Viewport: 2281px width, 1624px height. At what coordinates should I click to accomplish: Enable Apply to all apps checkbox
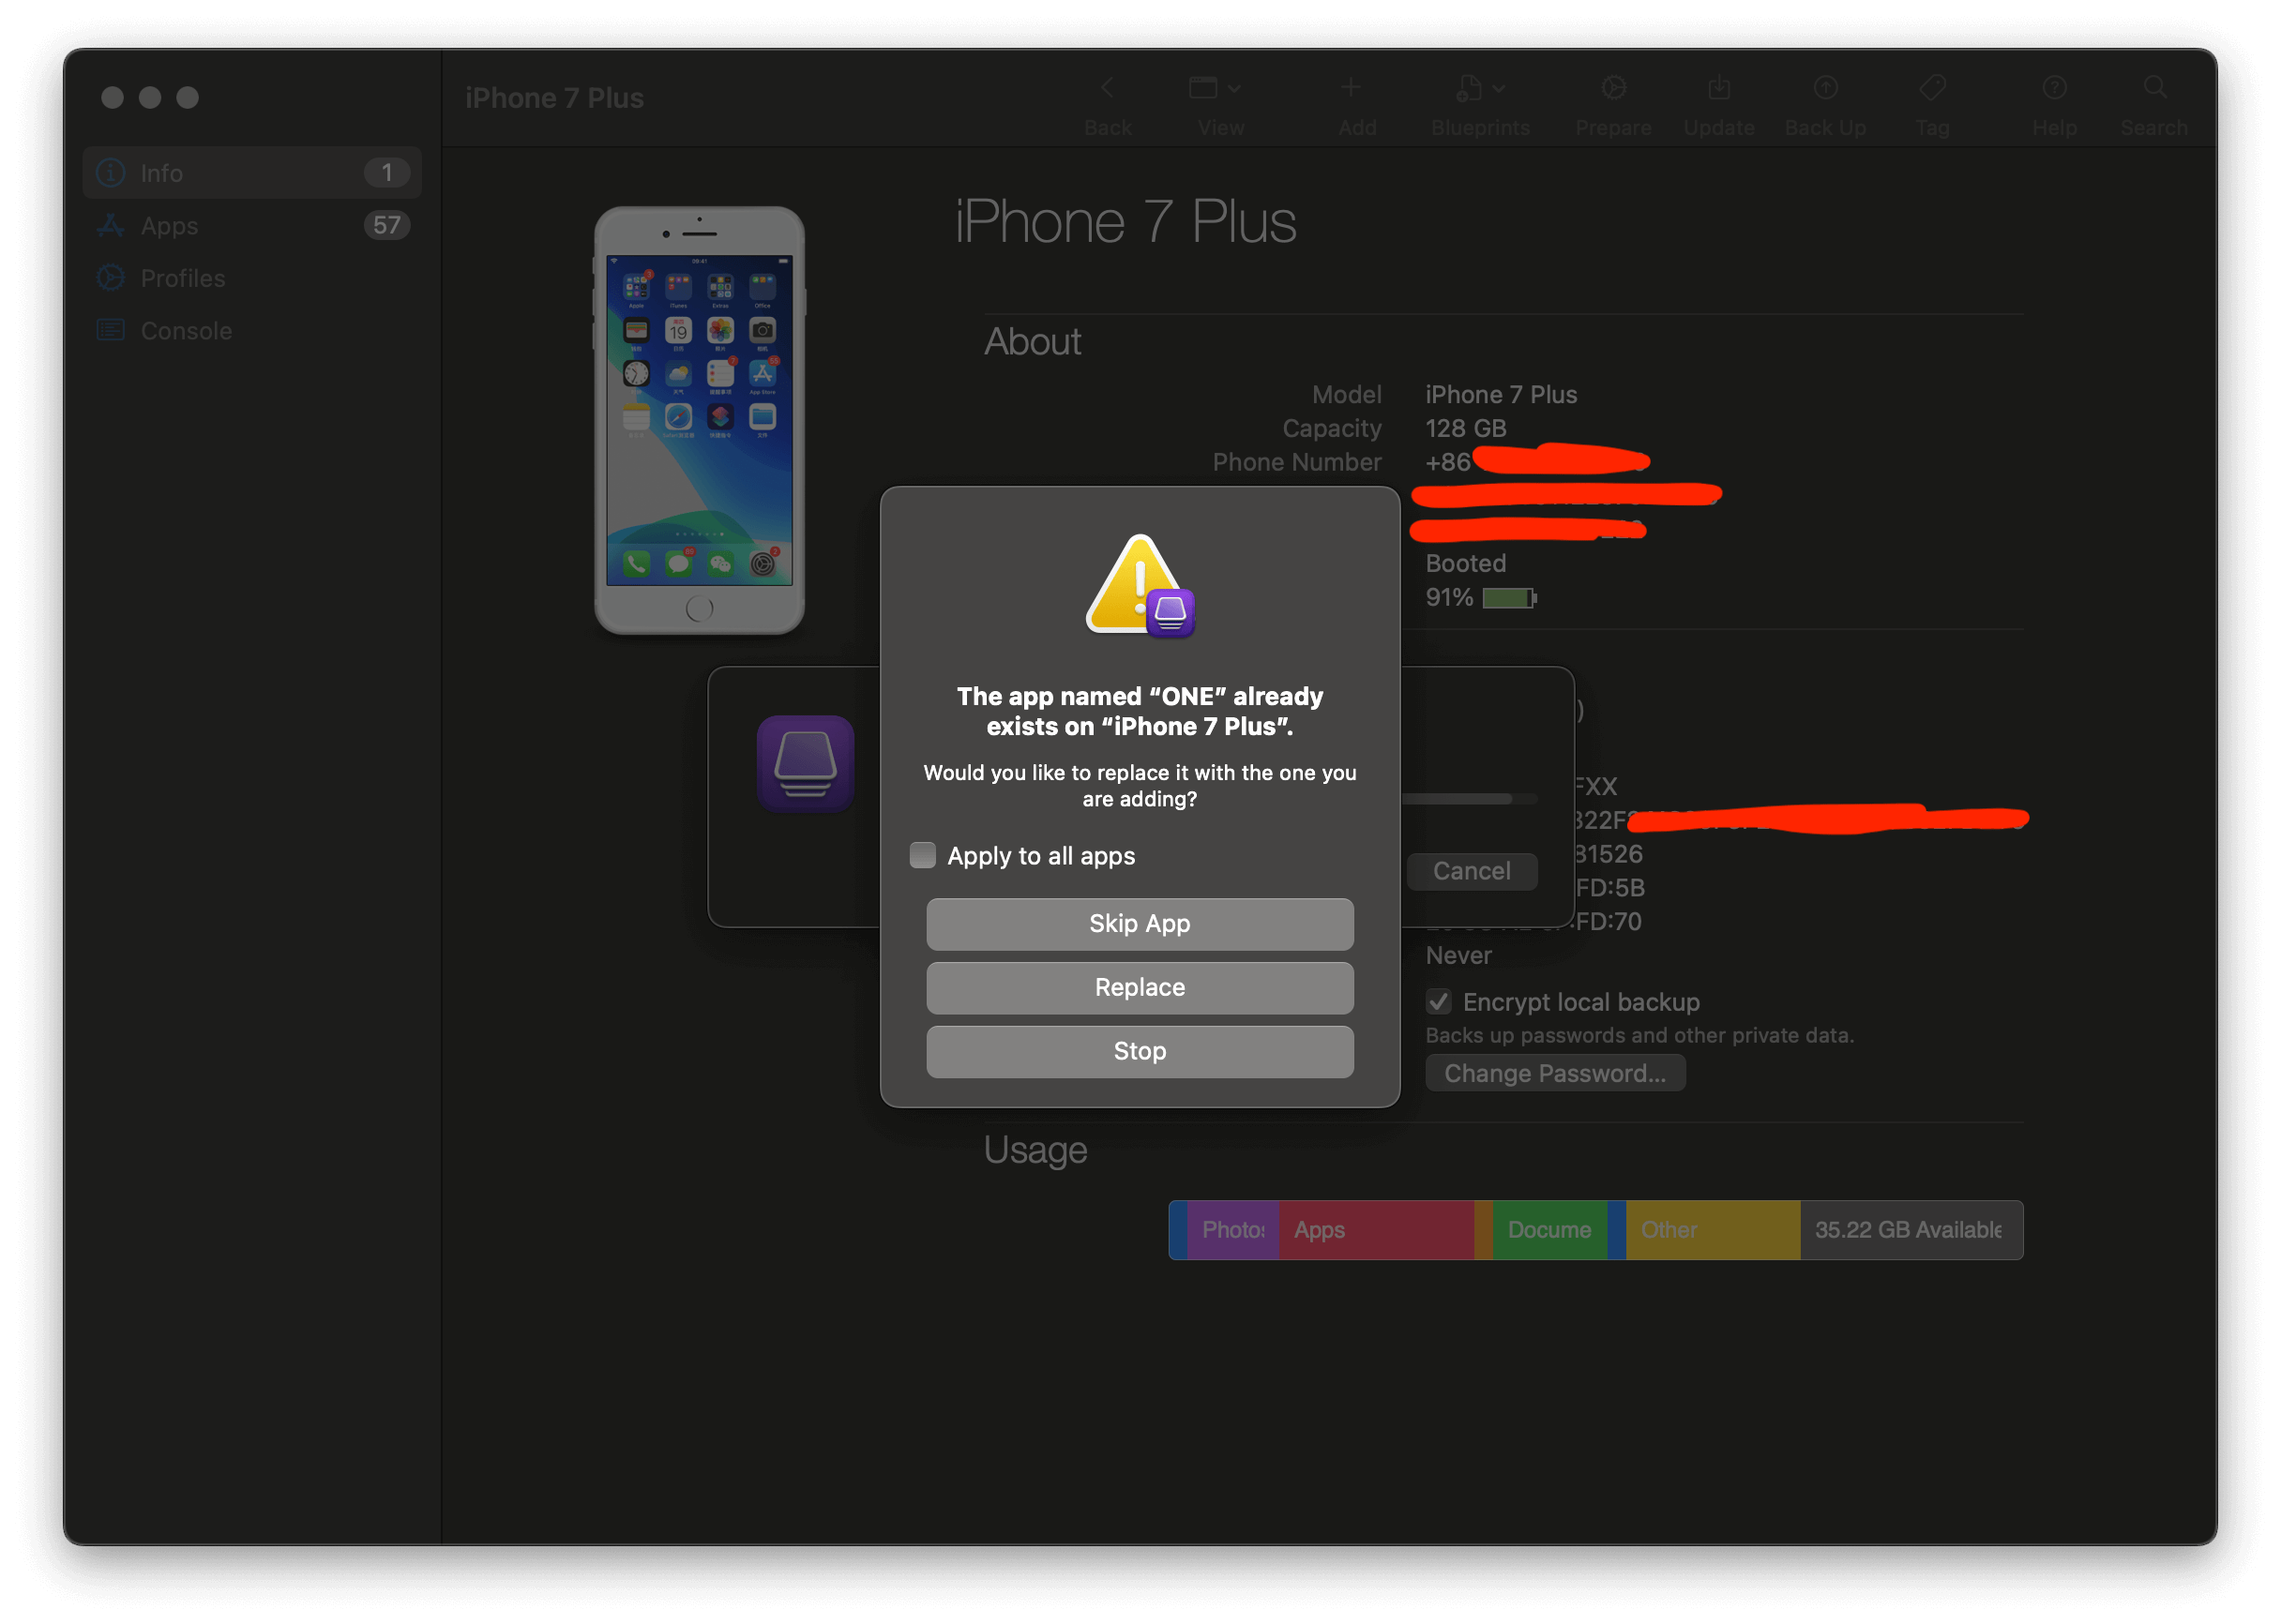(x=922, y=855)
